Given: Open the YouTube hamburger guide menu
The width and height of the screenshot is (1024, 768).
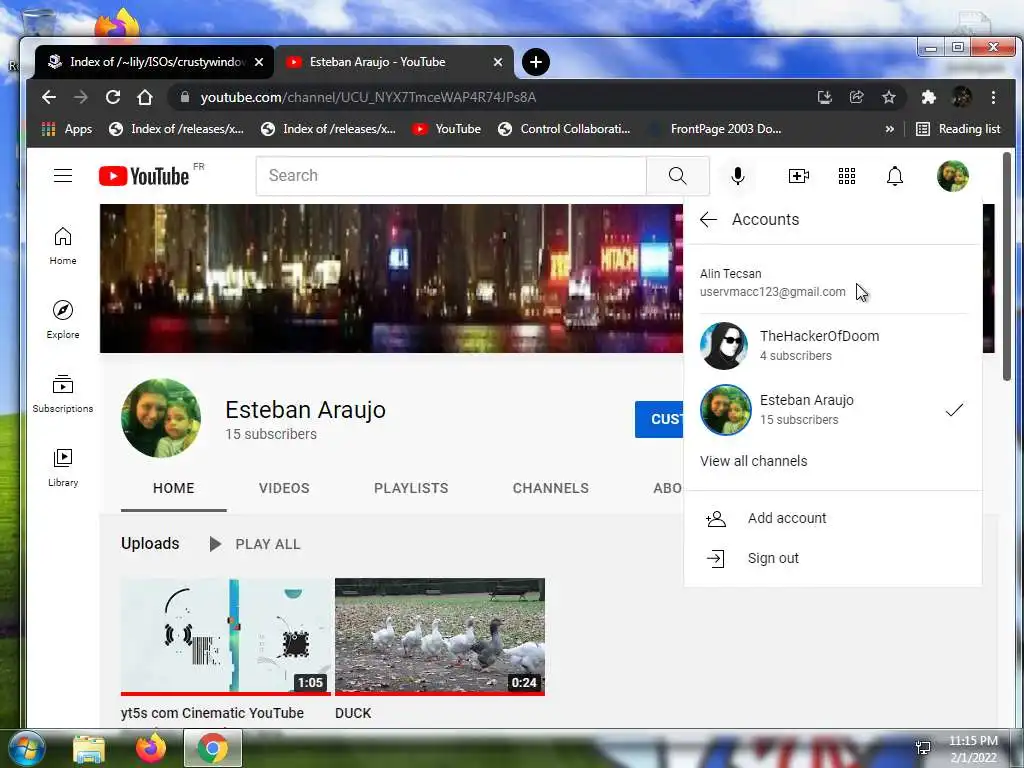Looking at the screenshot, I should click(63, 176).
